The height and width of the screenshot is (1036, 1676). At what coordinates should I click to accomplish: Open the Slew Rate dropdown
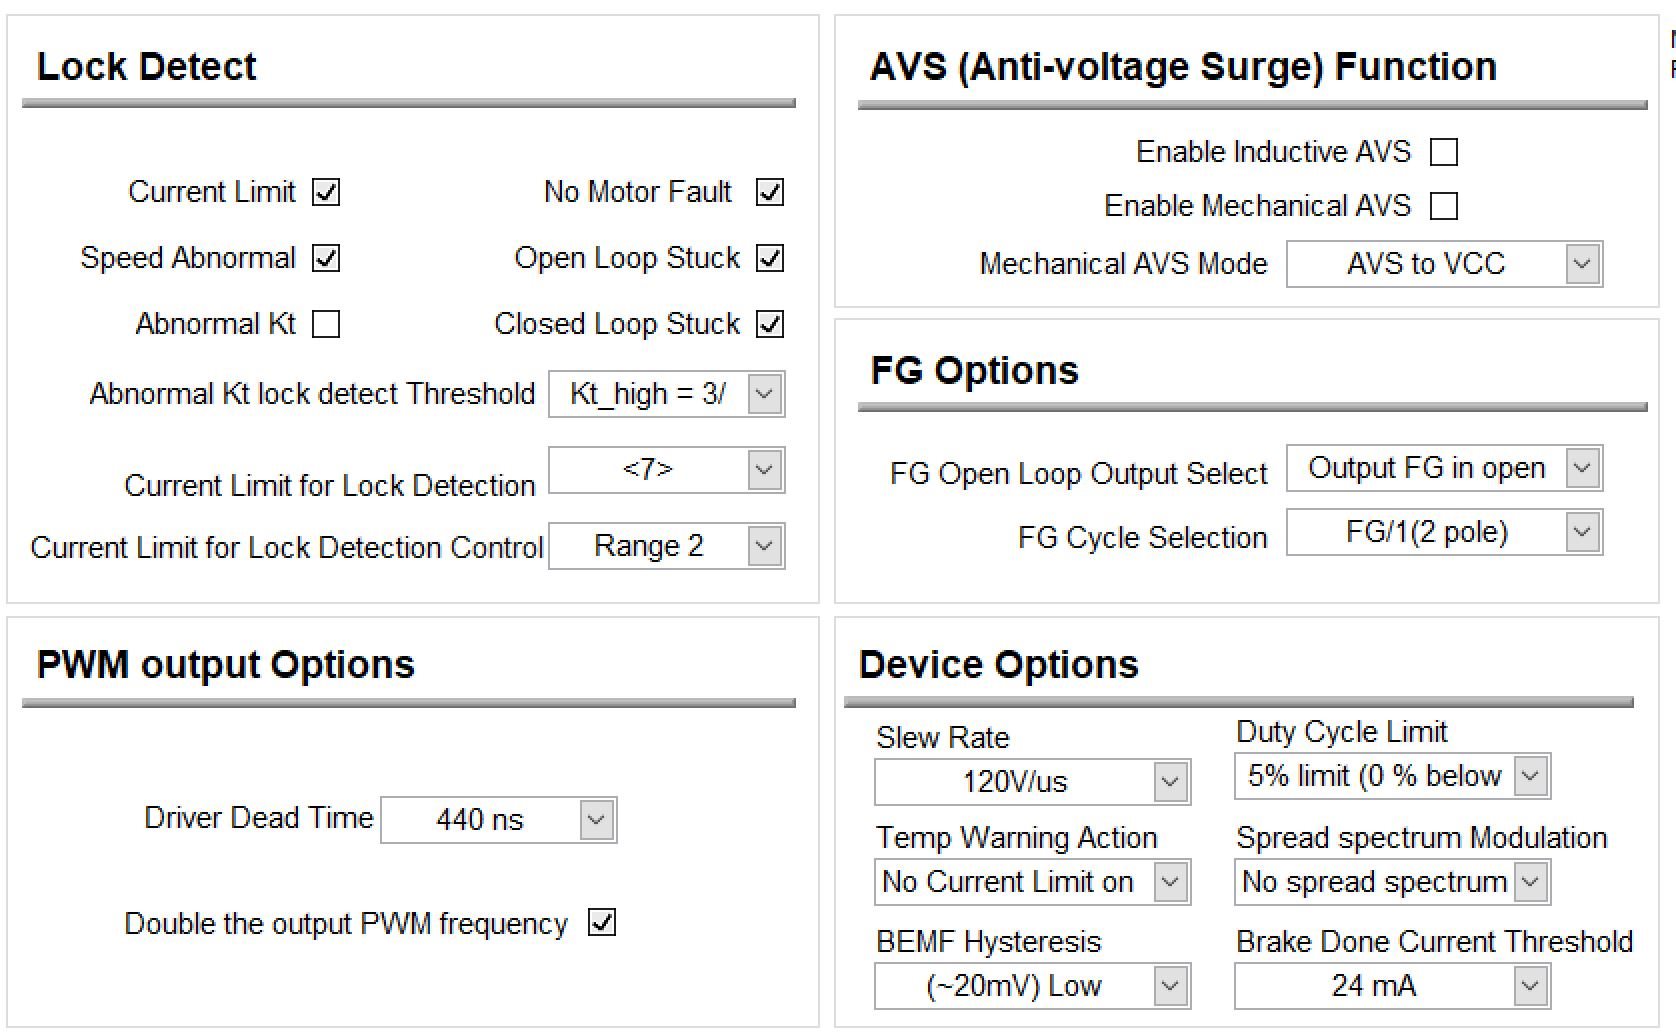coord(1033,782)
